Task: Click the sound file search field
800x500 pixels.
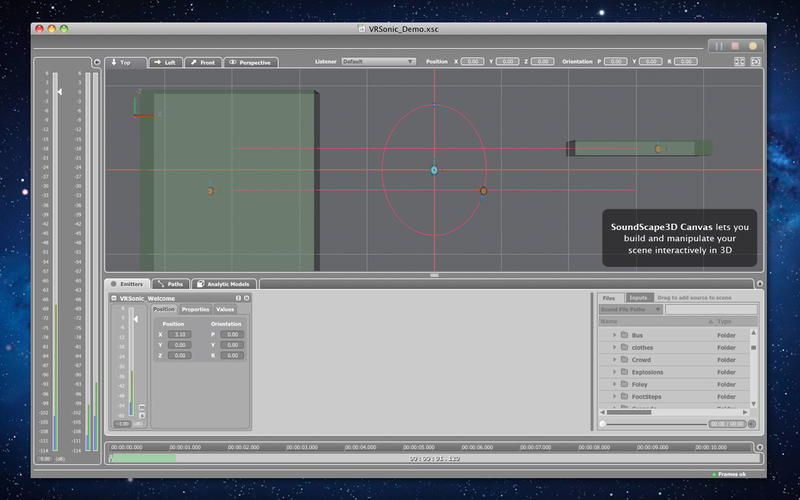Action: tap(711, 310)
